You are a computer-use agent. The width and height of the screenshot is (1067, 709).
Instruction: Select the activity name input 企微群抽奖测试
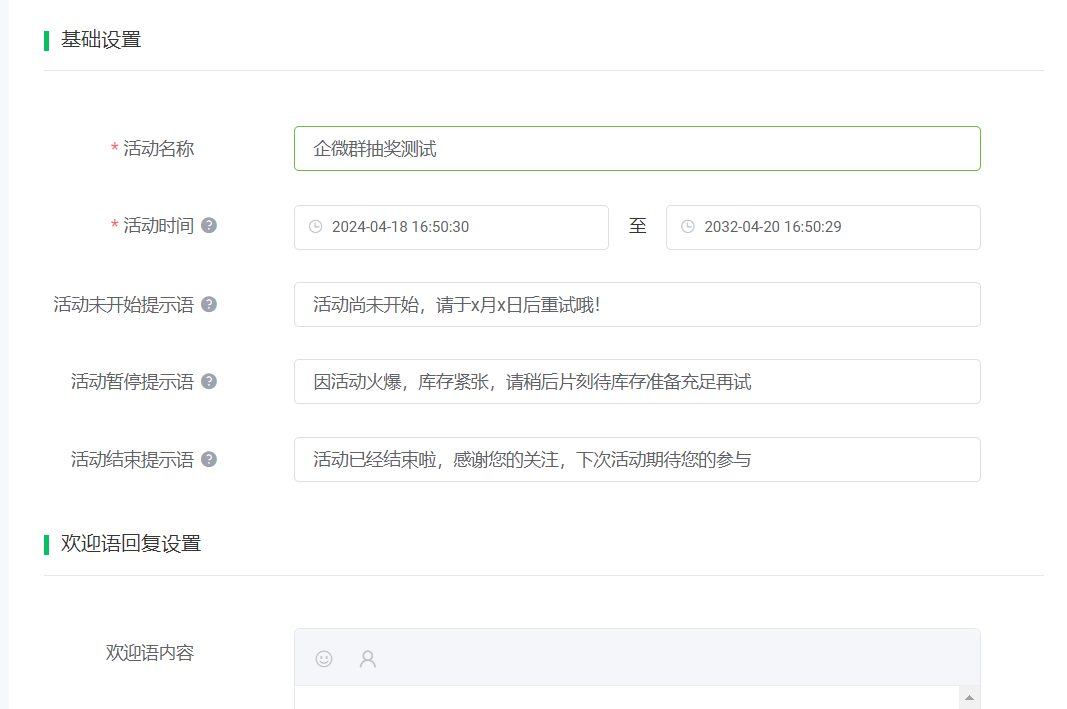point(637,148)
